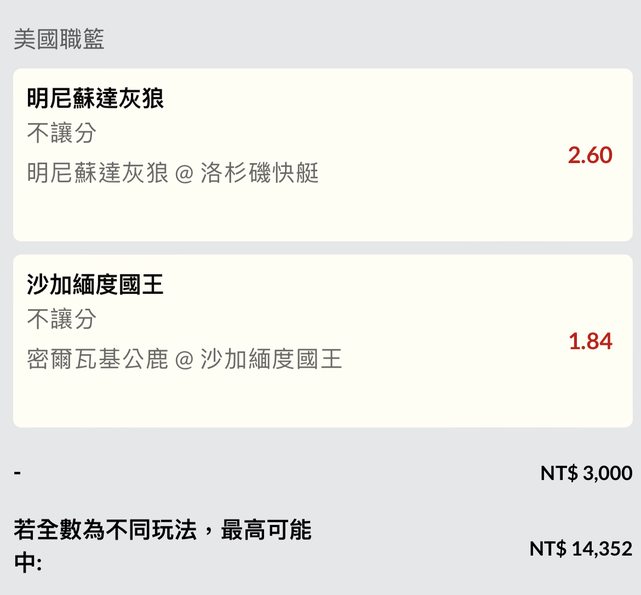The width and height of the screenshot is (641, 595).
Task: Click the 2.60 odds value
Action: click(x=589, y=155)
